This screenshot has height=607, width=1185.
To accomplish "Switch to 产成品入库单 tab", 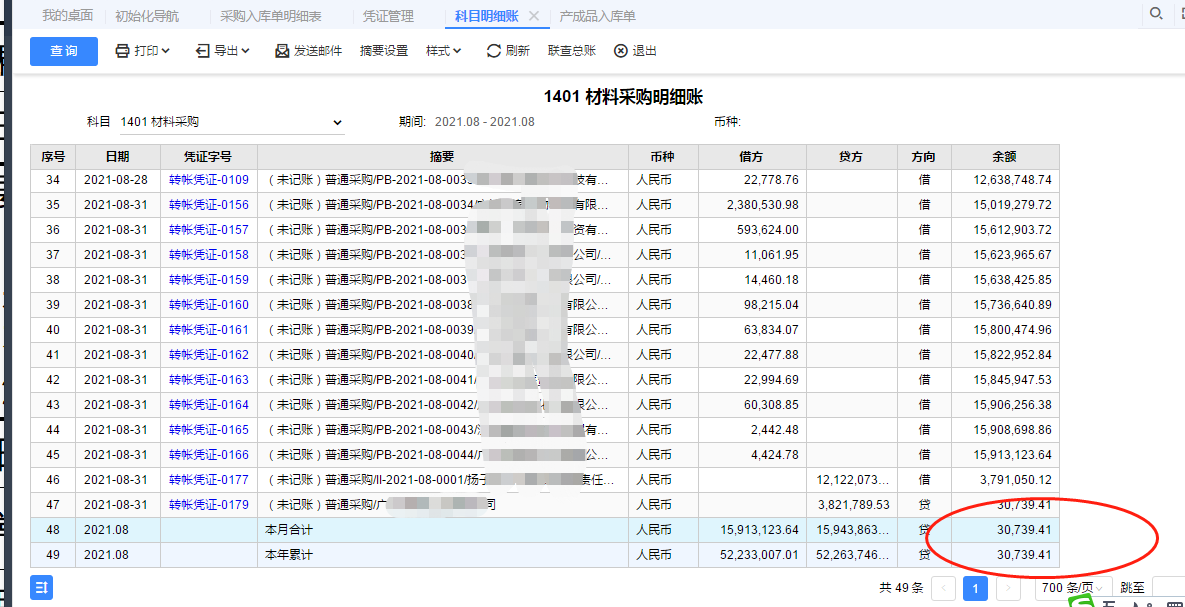I will [598, 15].
